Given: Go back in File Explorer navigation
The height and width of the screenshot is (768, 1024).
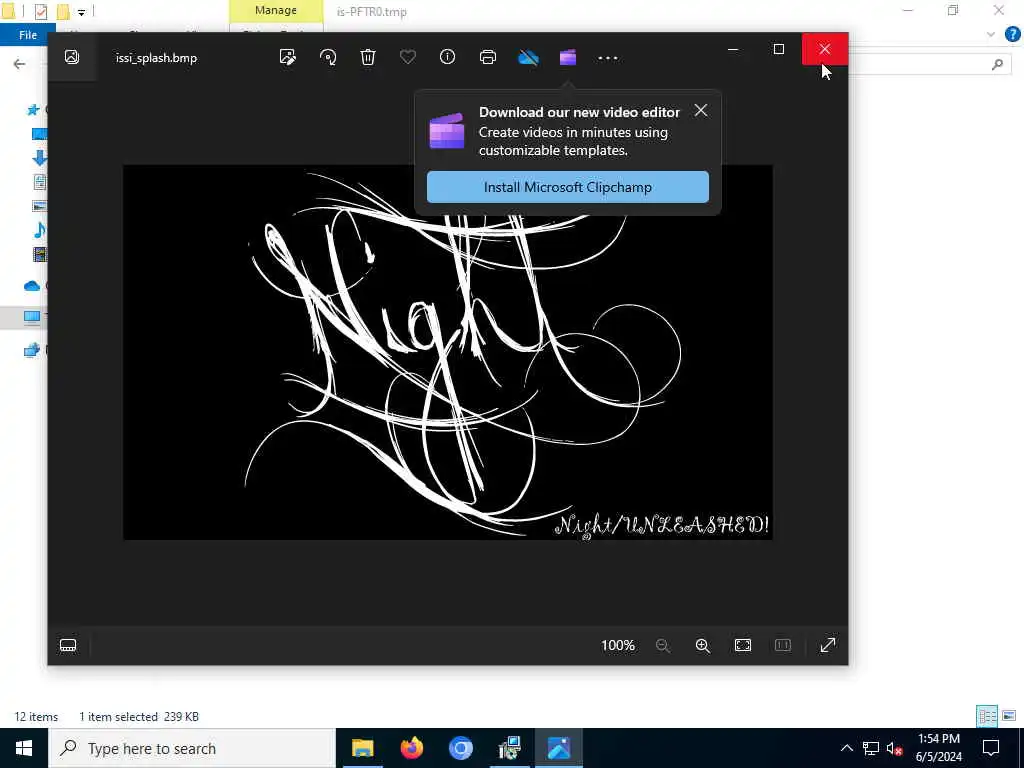Looking at the screenshot, I should point(20,63).
